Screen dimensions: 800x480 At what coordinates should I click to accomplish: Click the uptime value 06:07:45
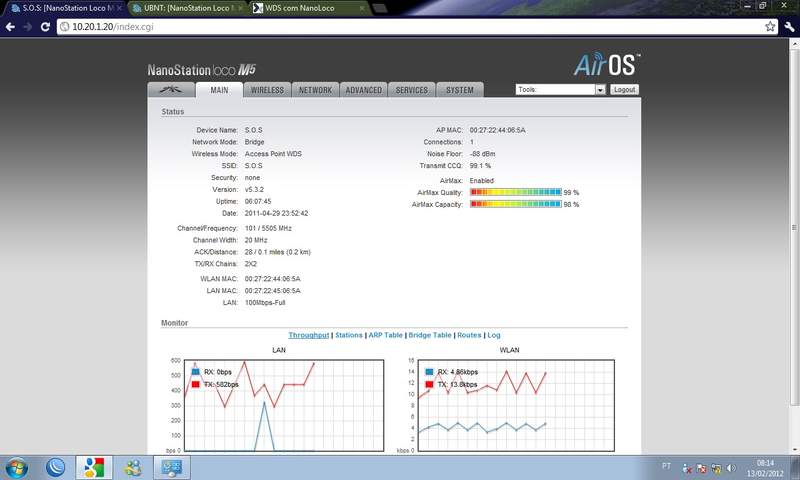coord(258,201)
